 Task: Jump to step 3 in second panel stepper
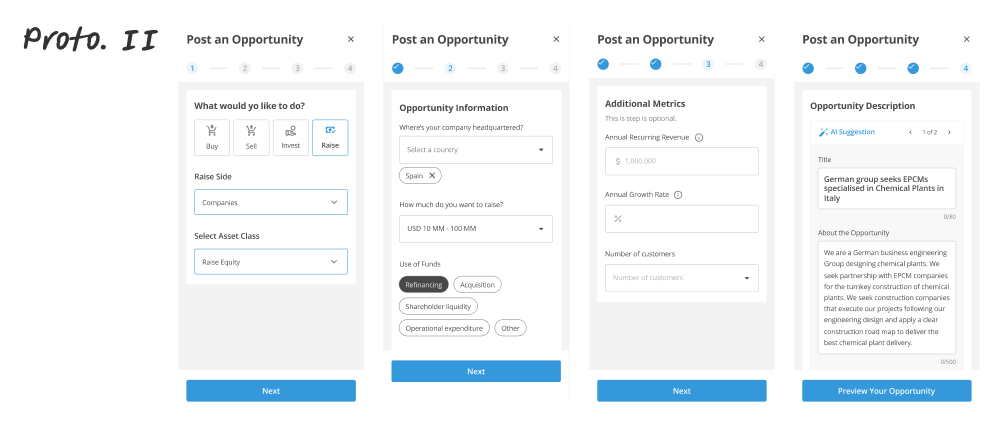pyautogui.click(x=503, y=68)
